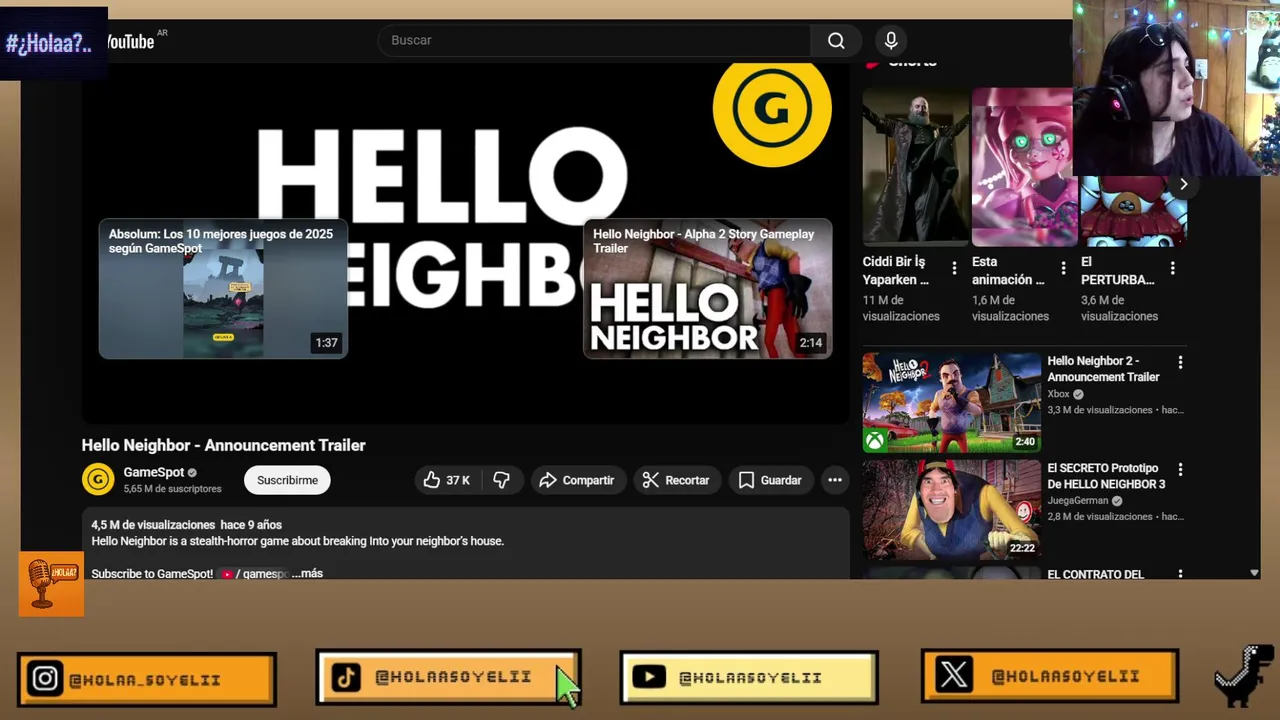Click the webcam overlay feed
The width and height of the screenshot is (1280, 720).
coord(1176,88)
